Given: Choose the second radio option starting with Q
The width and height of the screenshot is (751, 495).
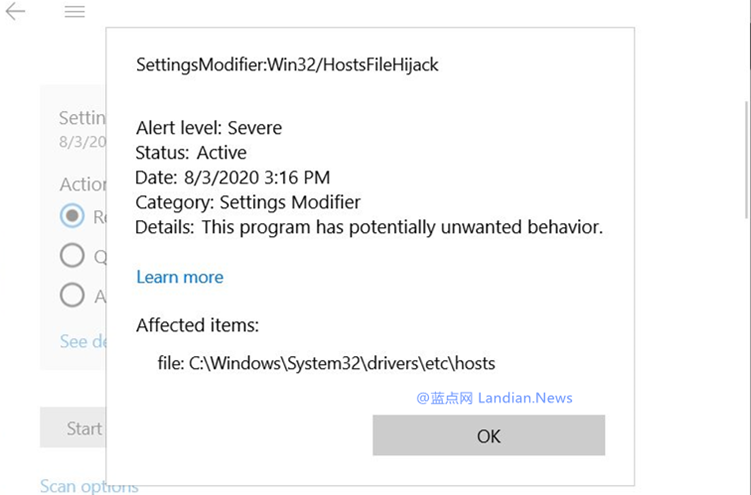Looking at the screenshot, I should click(72, 255).
